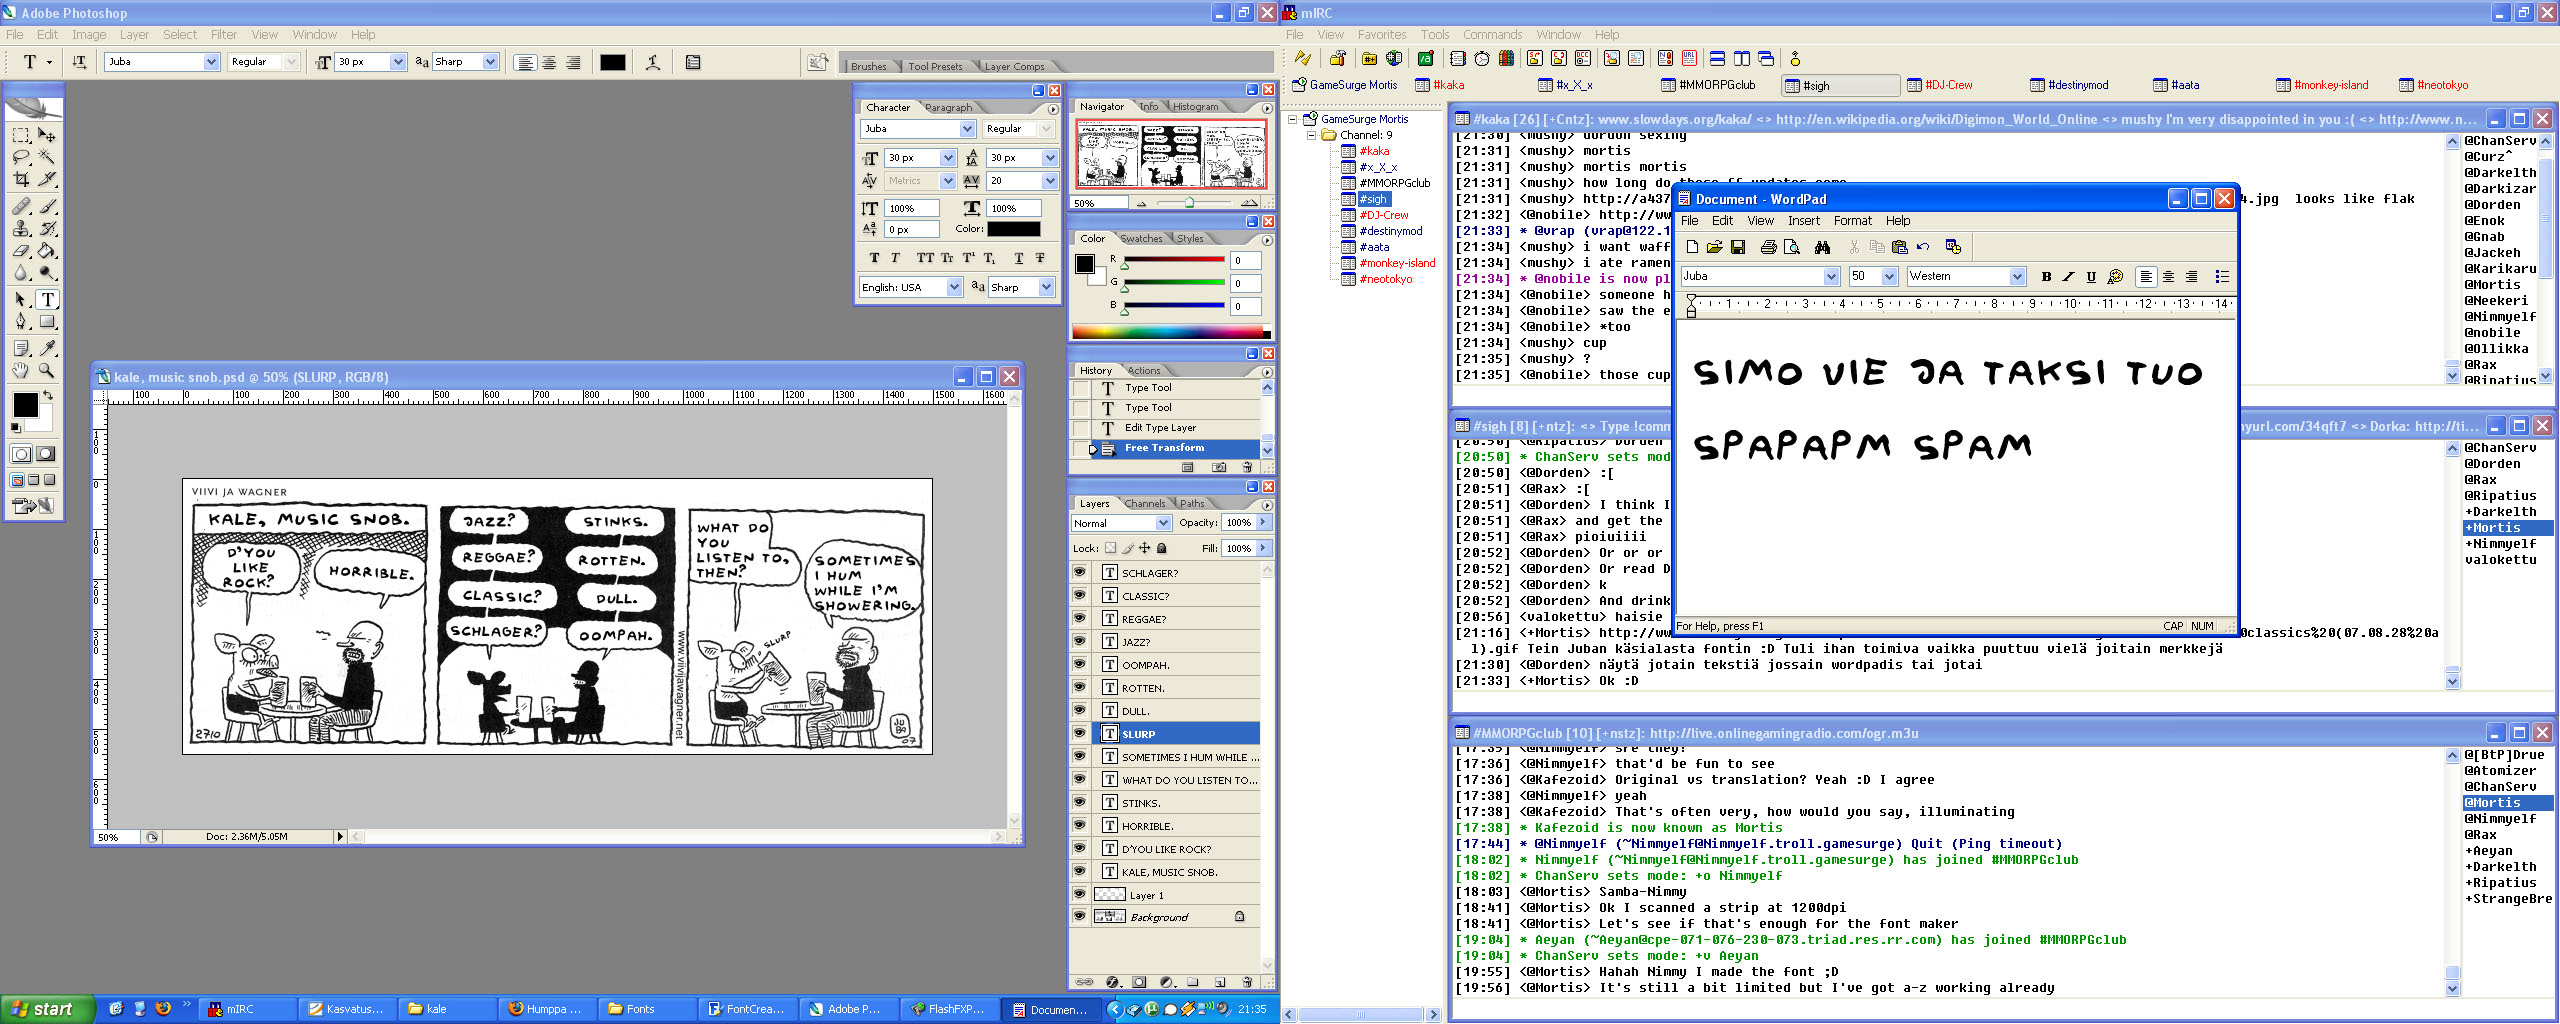Click WordPad Date/Time insert icon
Image resolution: width=2560 pixels, height=1024 pixels.
pos(1953,247)
